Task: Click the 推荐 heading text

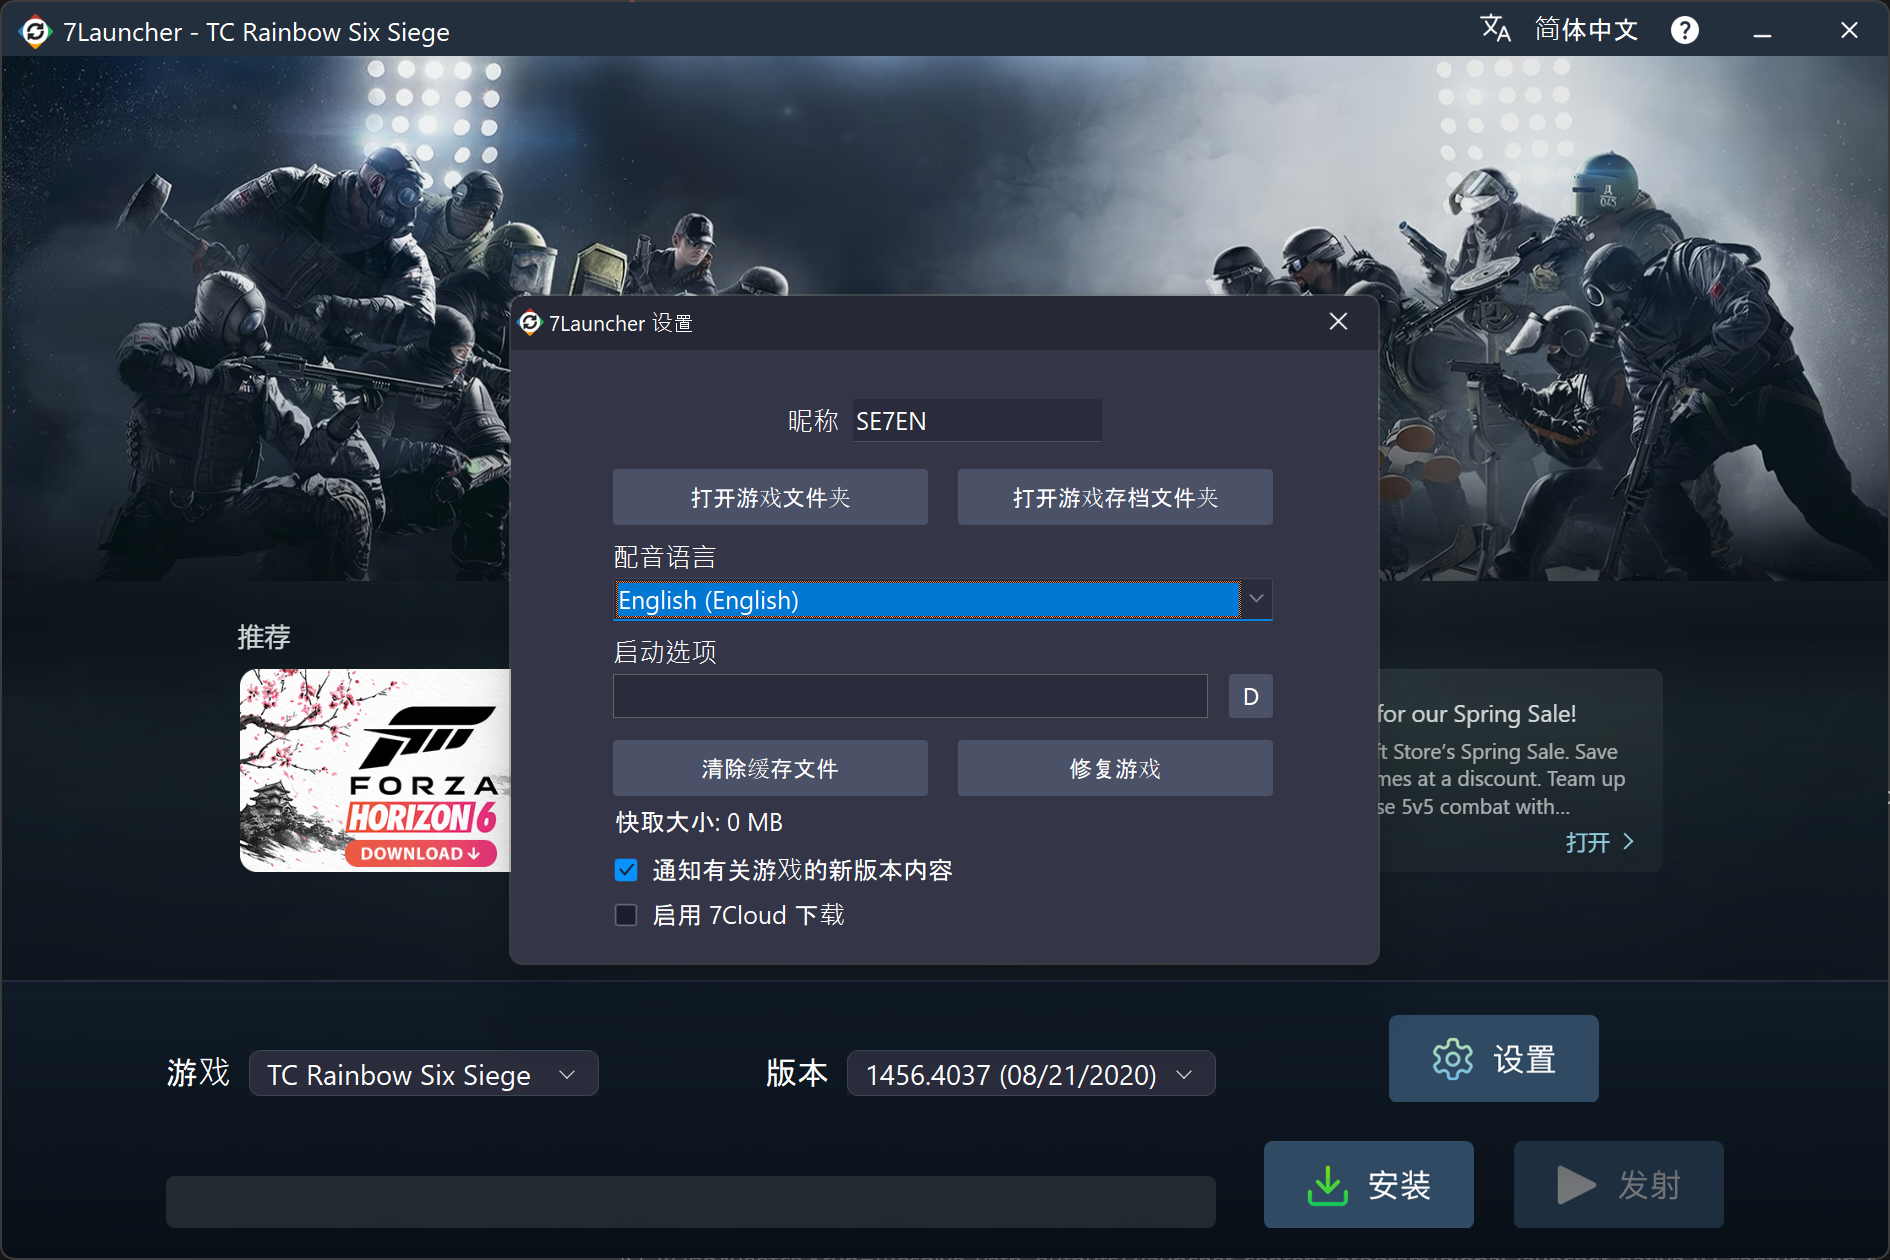Action: click(x=264, y=636)
